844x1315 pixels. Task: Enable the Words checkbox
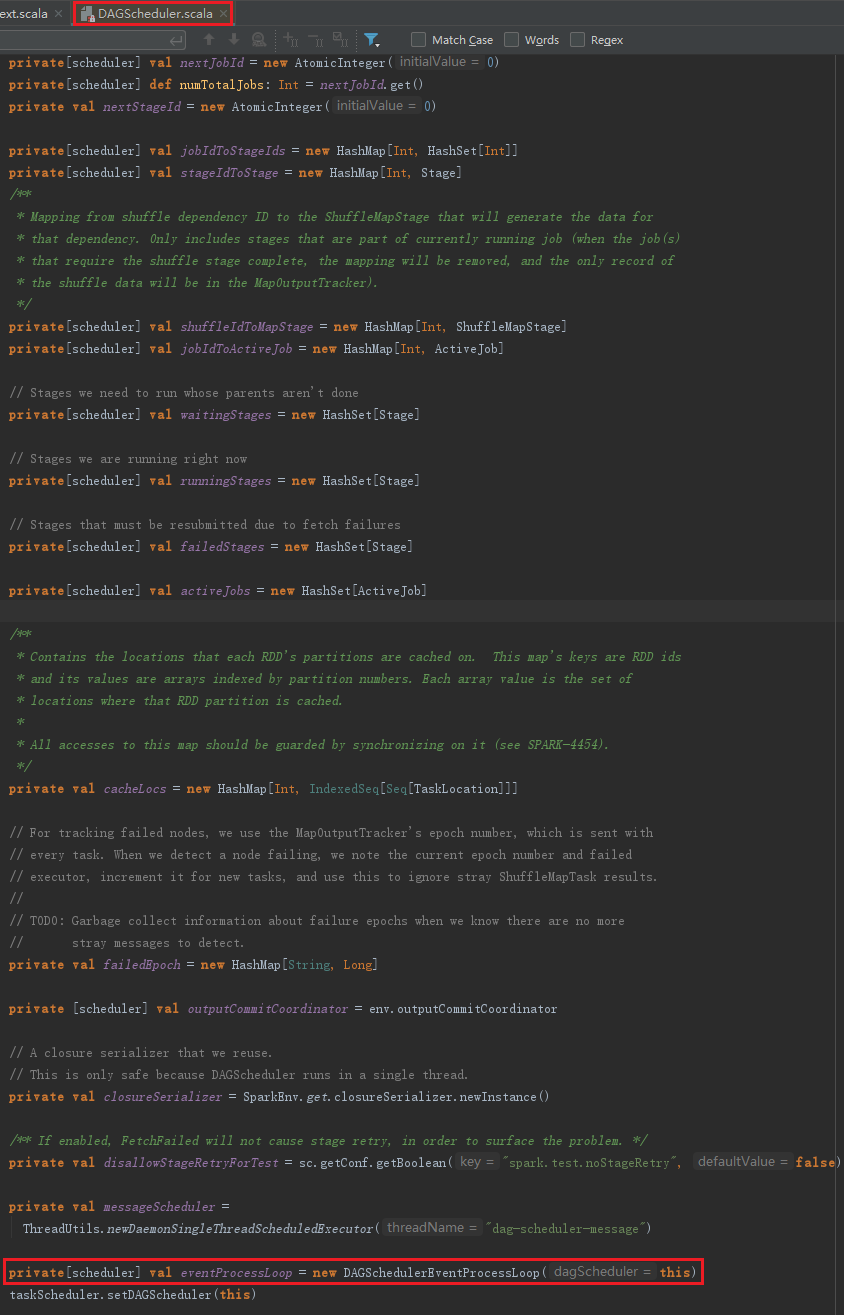[512, 40]
